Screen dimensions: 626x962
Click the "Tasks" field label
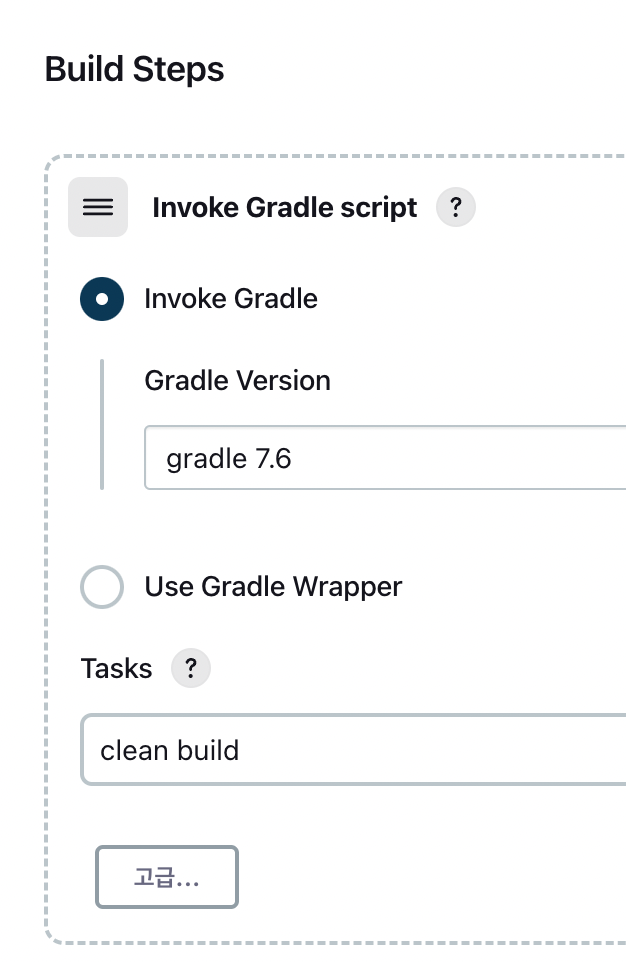[117, 669]
